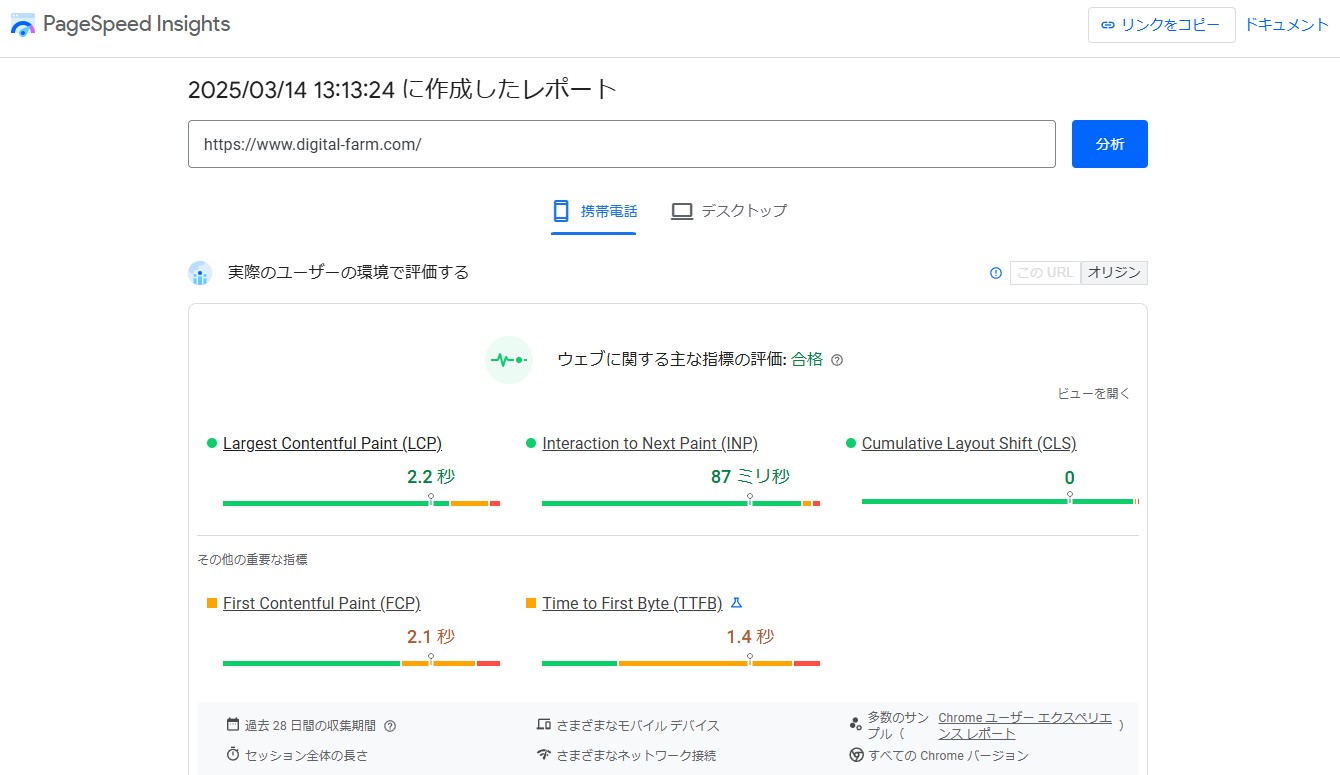The width and height of the screenshot is (1340, 775).
Task: Click the real user data chart icon
Action: (x=200, y=273)
